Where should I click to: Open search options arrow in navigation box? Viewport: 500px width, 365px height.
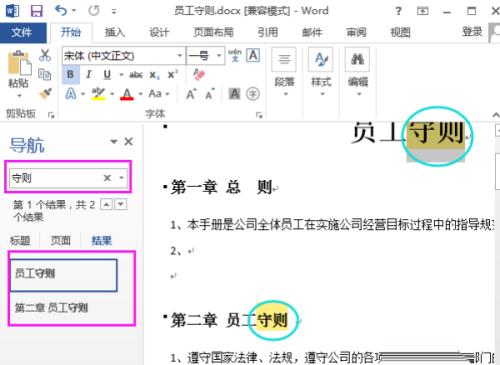tap(122, 178)
